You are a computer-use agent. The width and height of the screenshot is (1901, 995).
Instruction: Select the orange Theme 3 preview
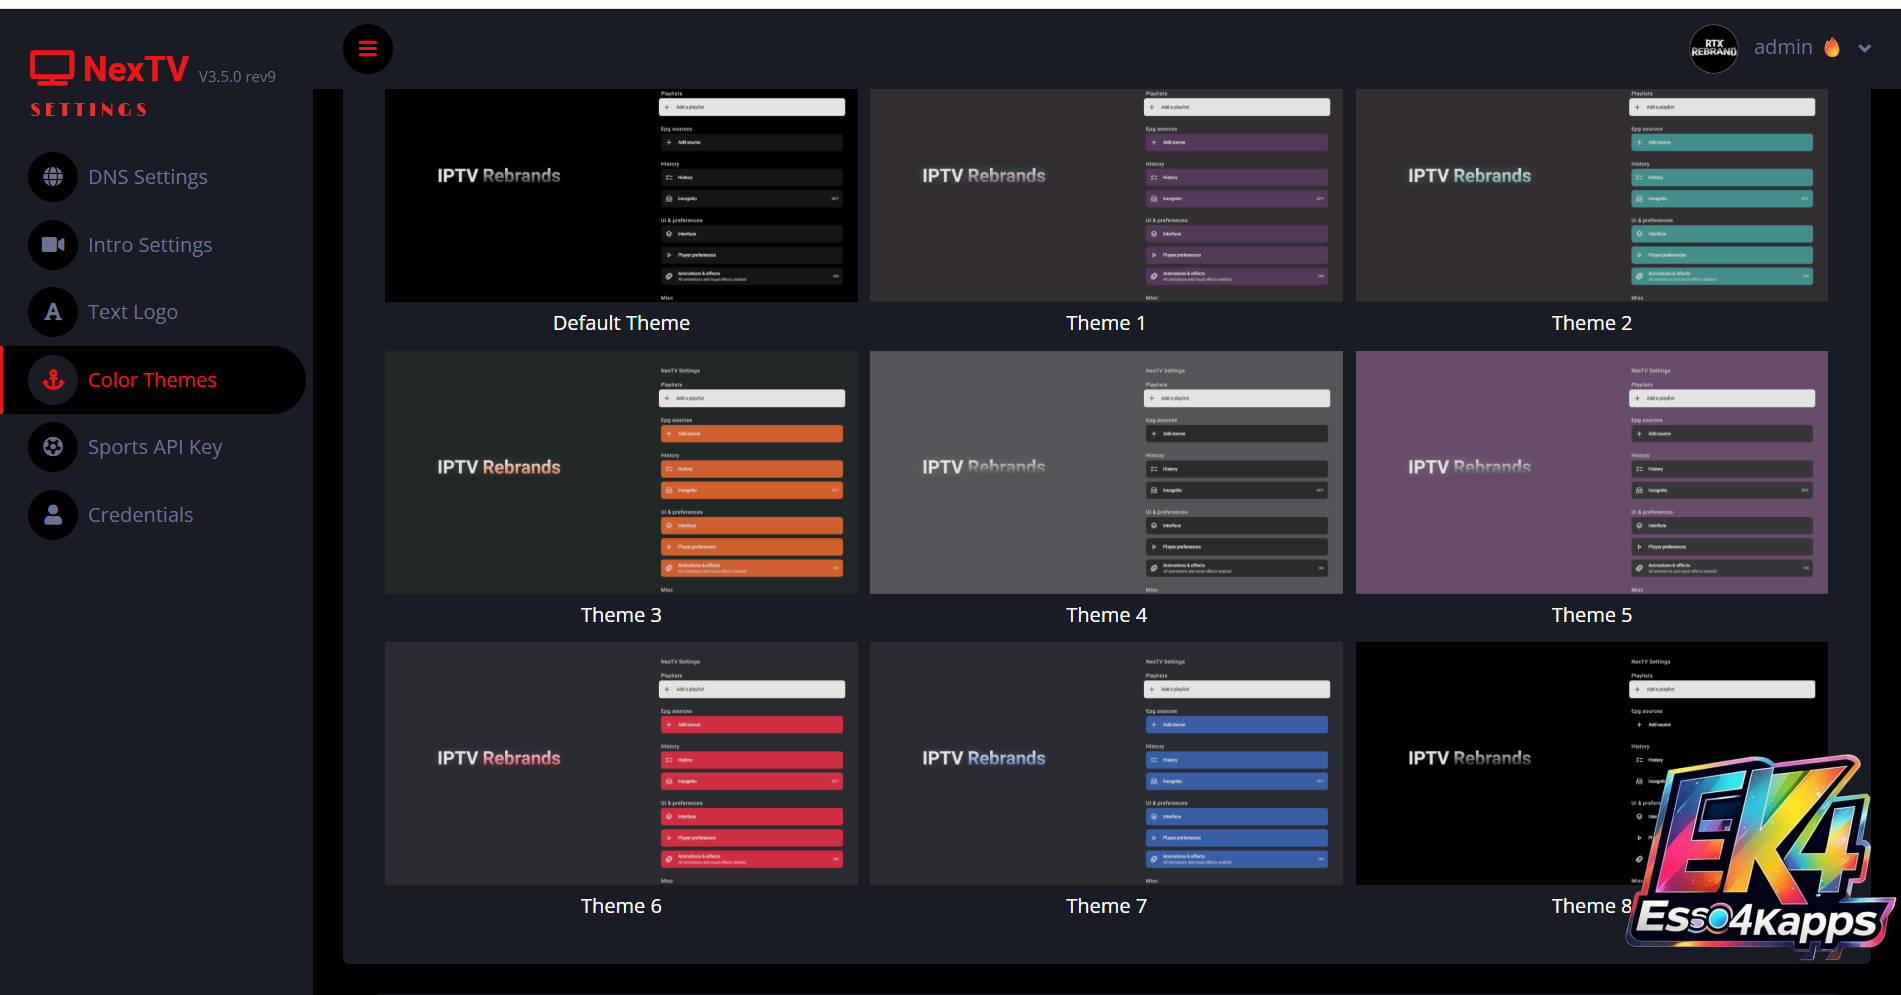click(x=621, y=472)
